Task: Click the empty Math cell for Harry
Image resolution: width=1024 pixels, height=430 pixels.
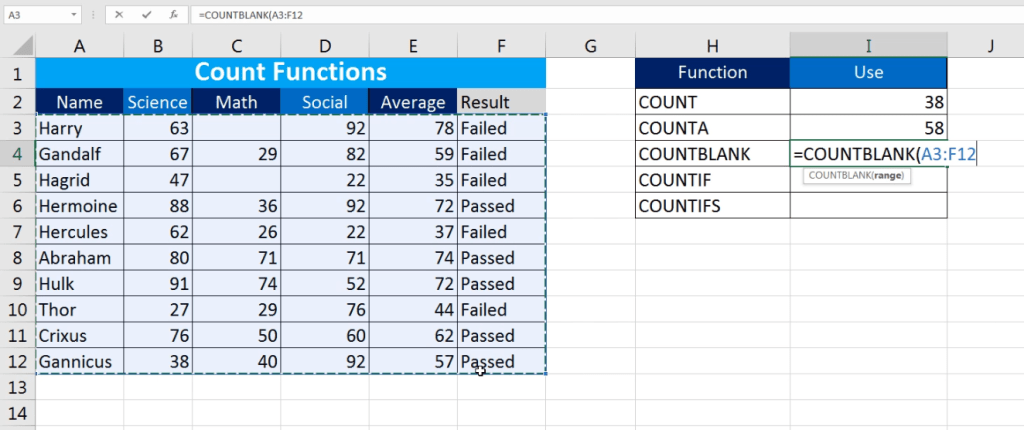Action: (x=236, y=128)
